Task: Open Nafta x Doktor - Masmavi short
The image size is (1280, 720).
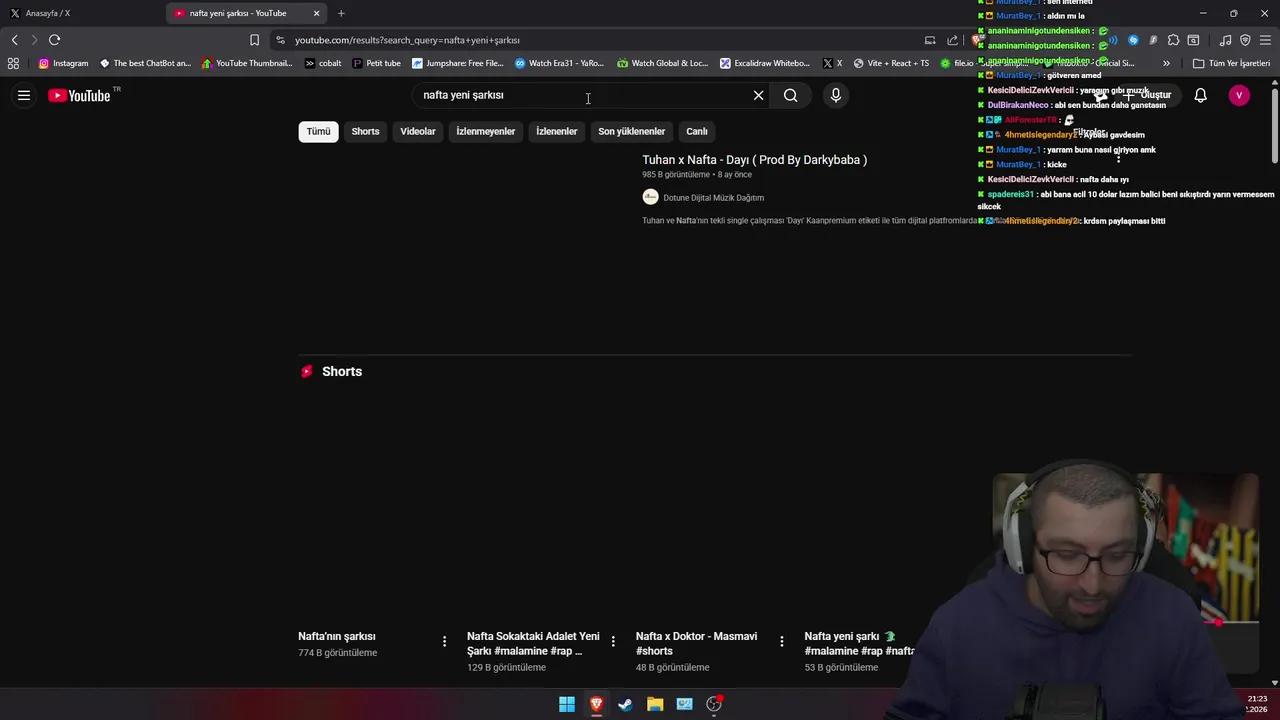Action: tap(697, 643)
